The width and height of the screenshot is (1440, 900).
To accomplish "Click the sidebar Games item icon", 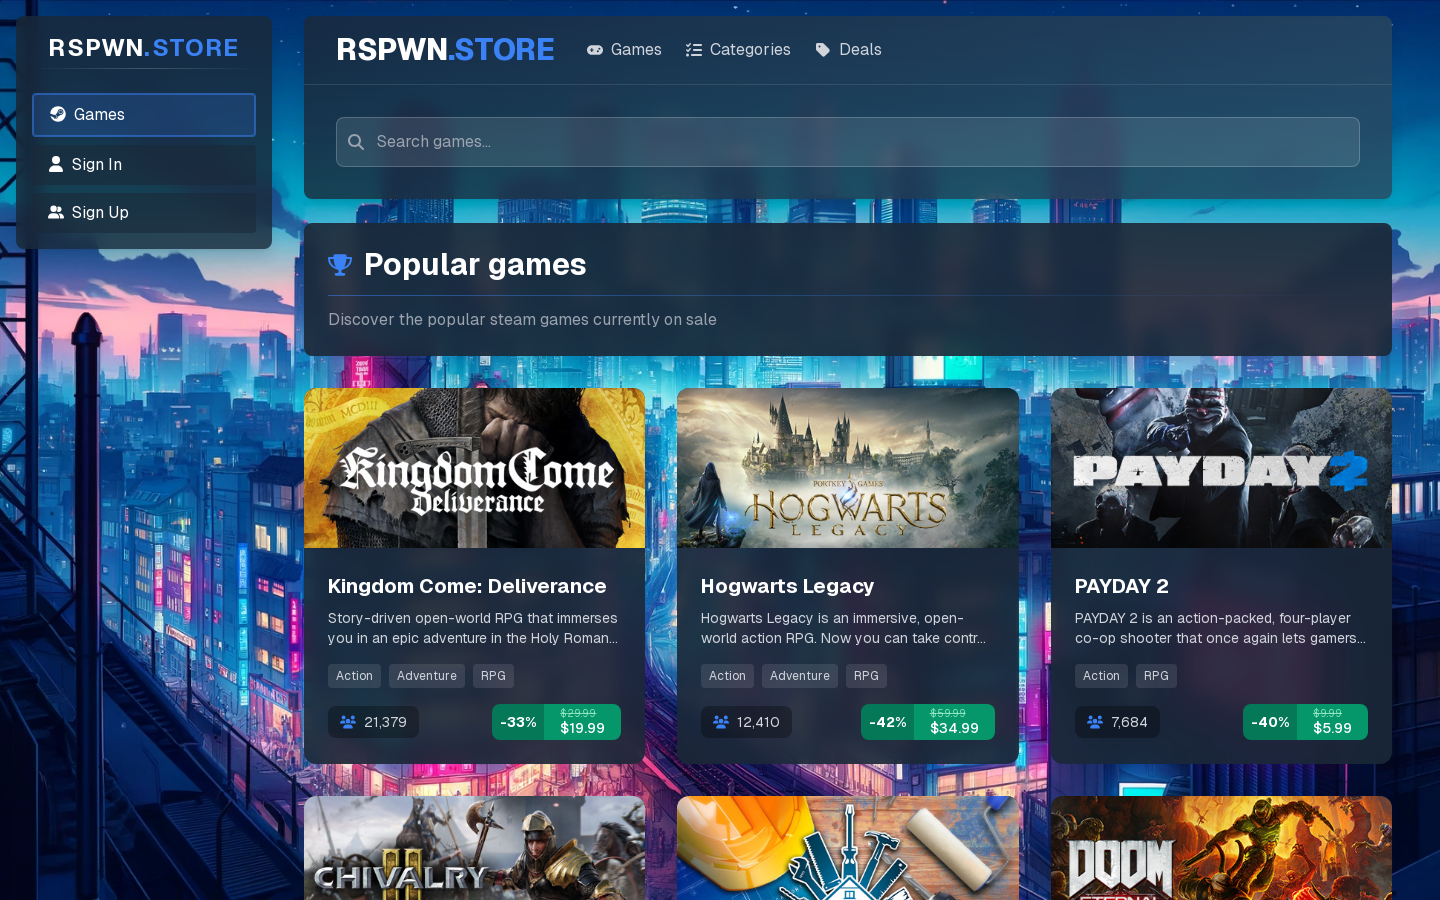I will (x=58, y=114).
